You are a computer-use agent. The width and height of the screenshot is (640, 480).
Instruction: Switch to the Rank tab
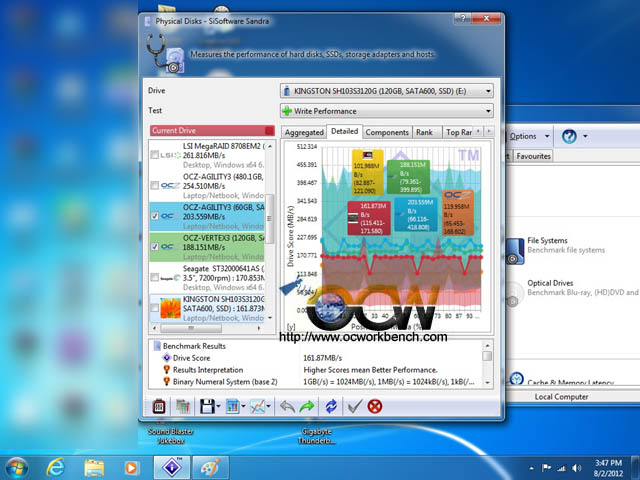pyautogui.click(x=424, y=132)
